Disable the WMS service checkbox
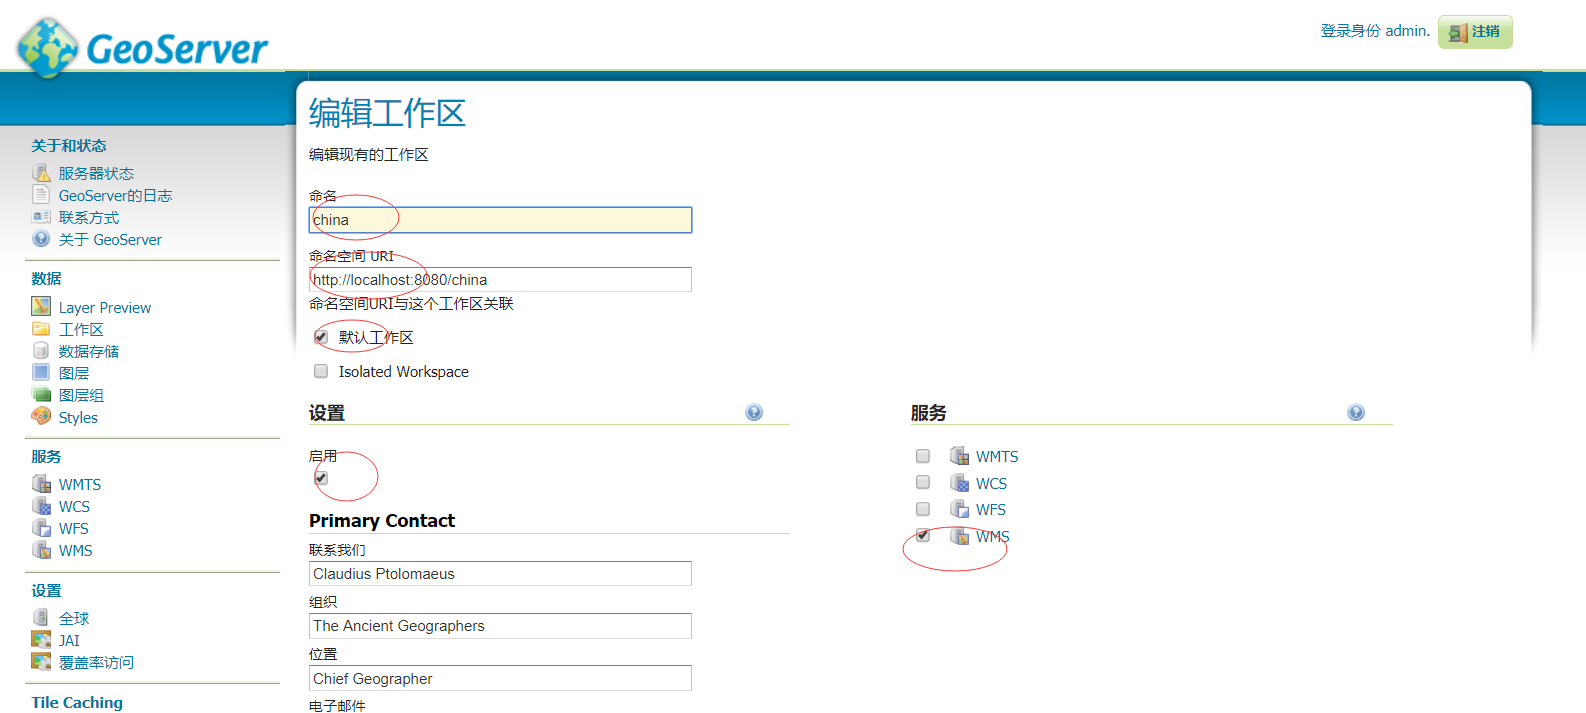 point(923,535)
